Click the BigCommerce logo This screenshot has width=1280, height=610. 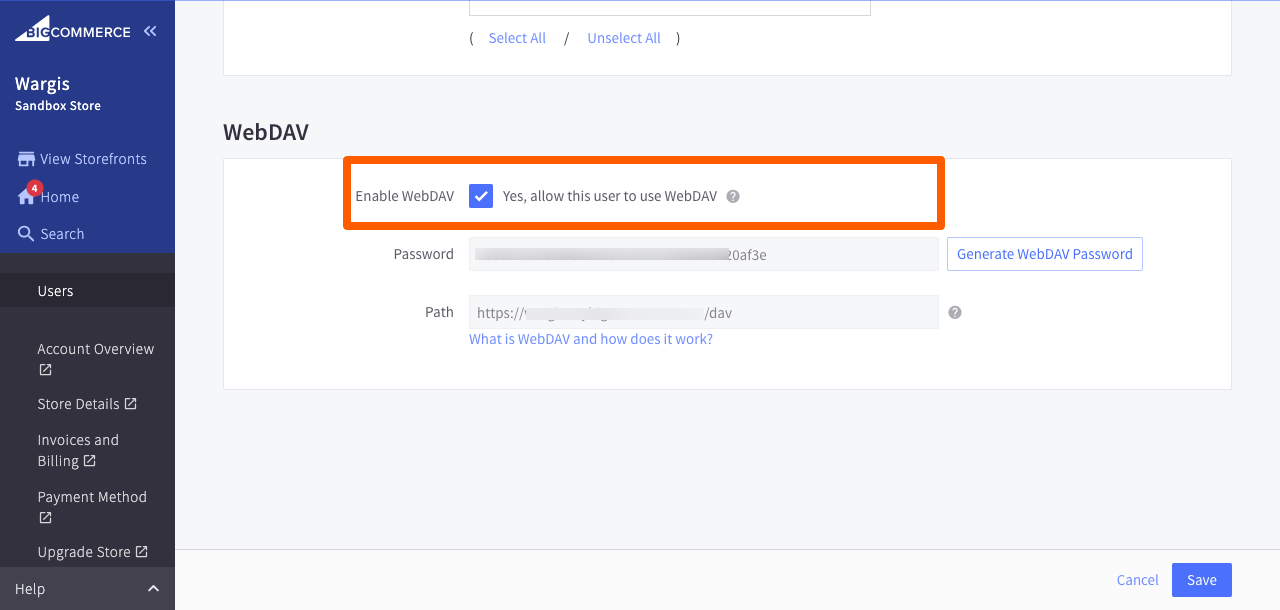[70, 27]
